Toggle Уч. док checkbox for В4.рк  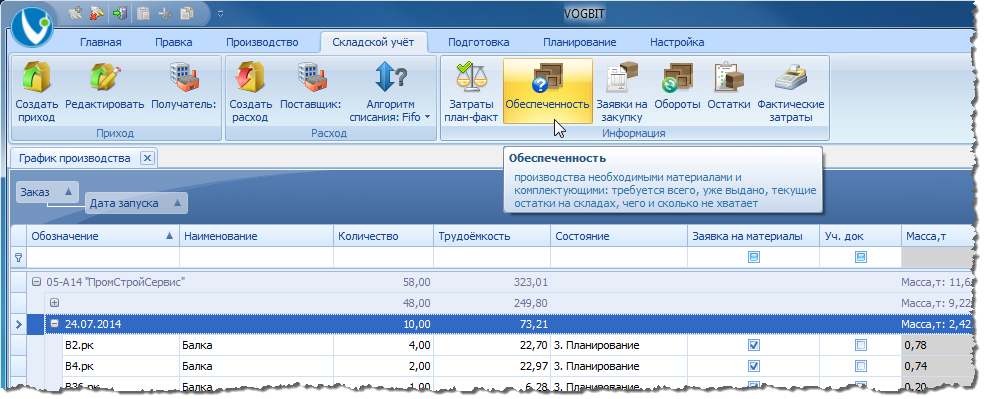click(860, 366)
